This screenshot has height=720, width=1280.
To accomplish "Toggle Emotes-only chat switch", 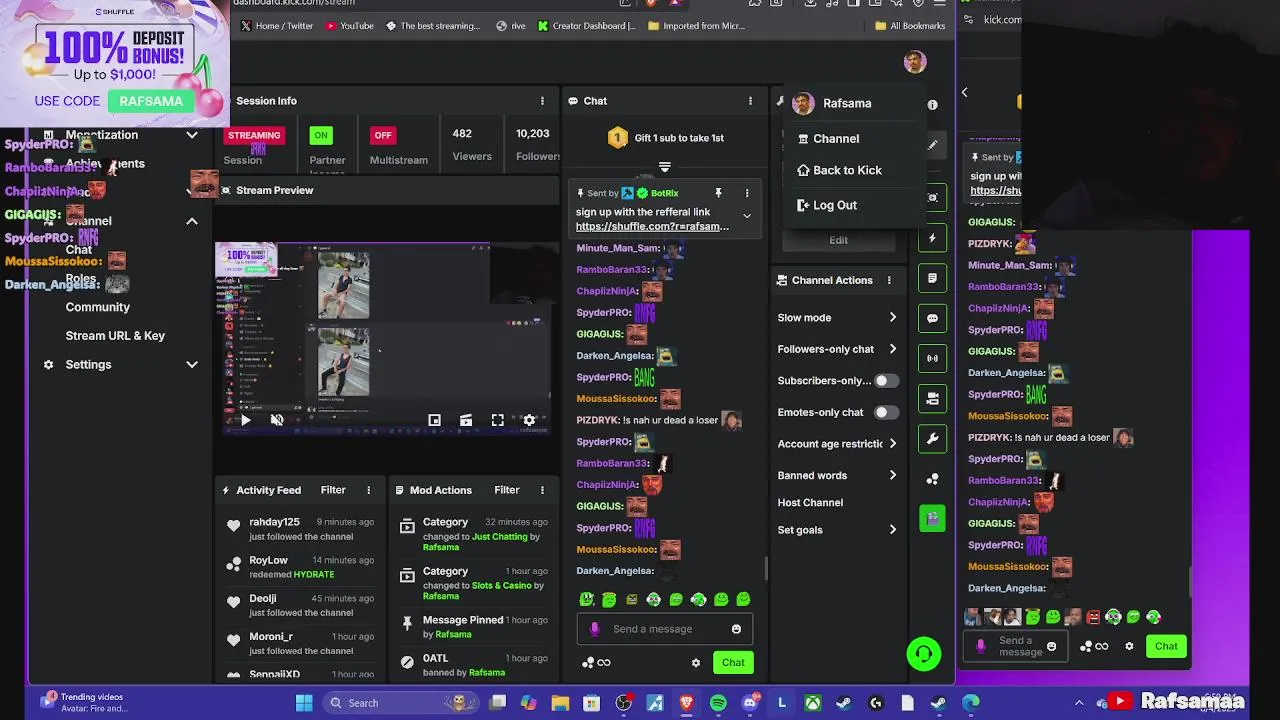I will point(886,412).
